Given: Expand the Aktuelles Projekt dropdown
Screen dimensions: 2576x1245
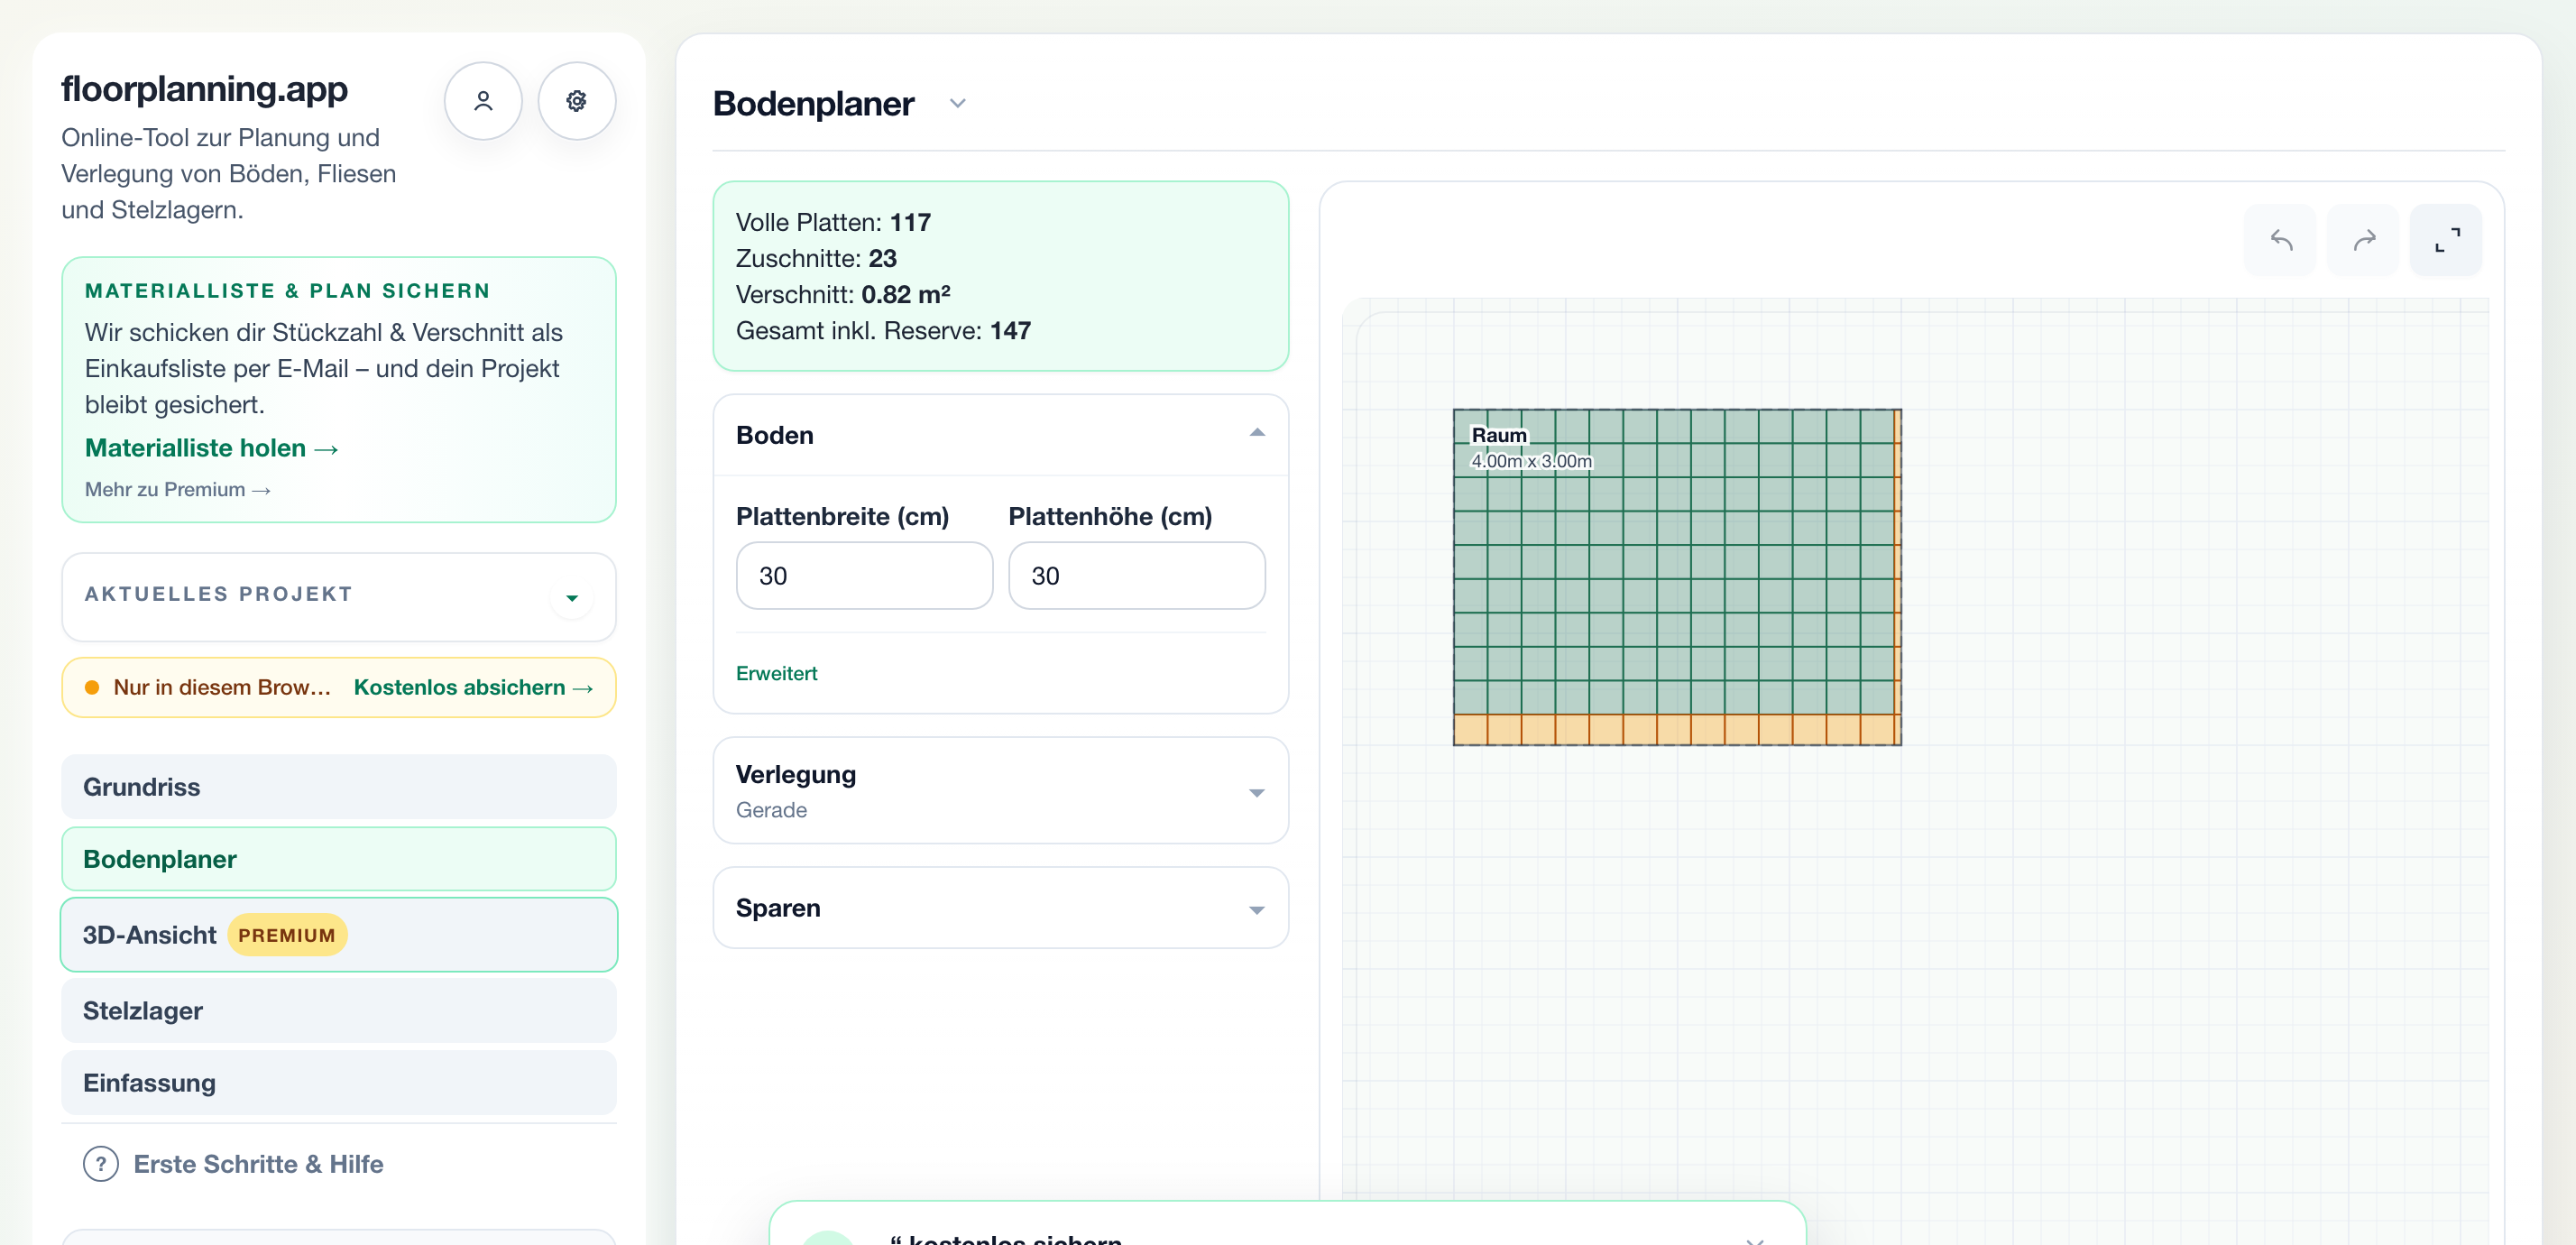Looking at the screenshot, I should tap(572, 597).
